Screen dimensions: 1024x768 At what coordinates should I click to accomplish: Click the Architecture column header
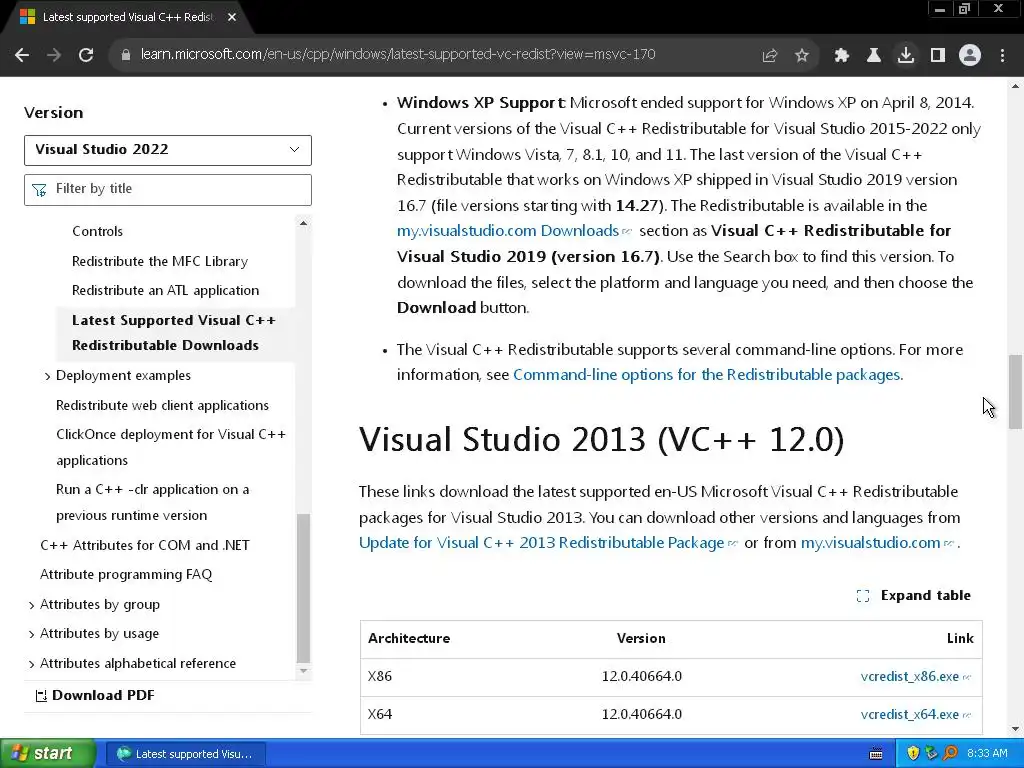point(409,639)
